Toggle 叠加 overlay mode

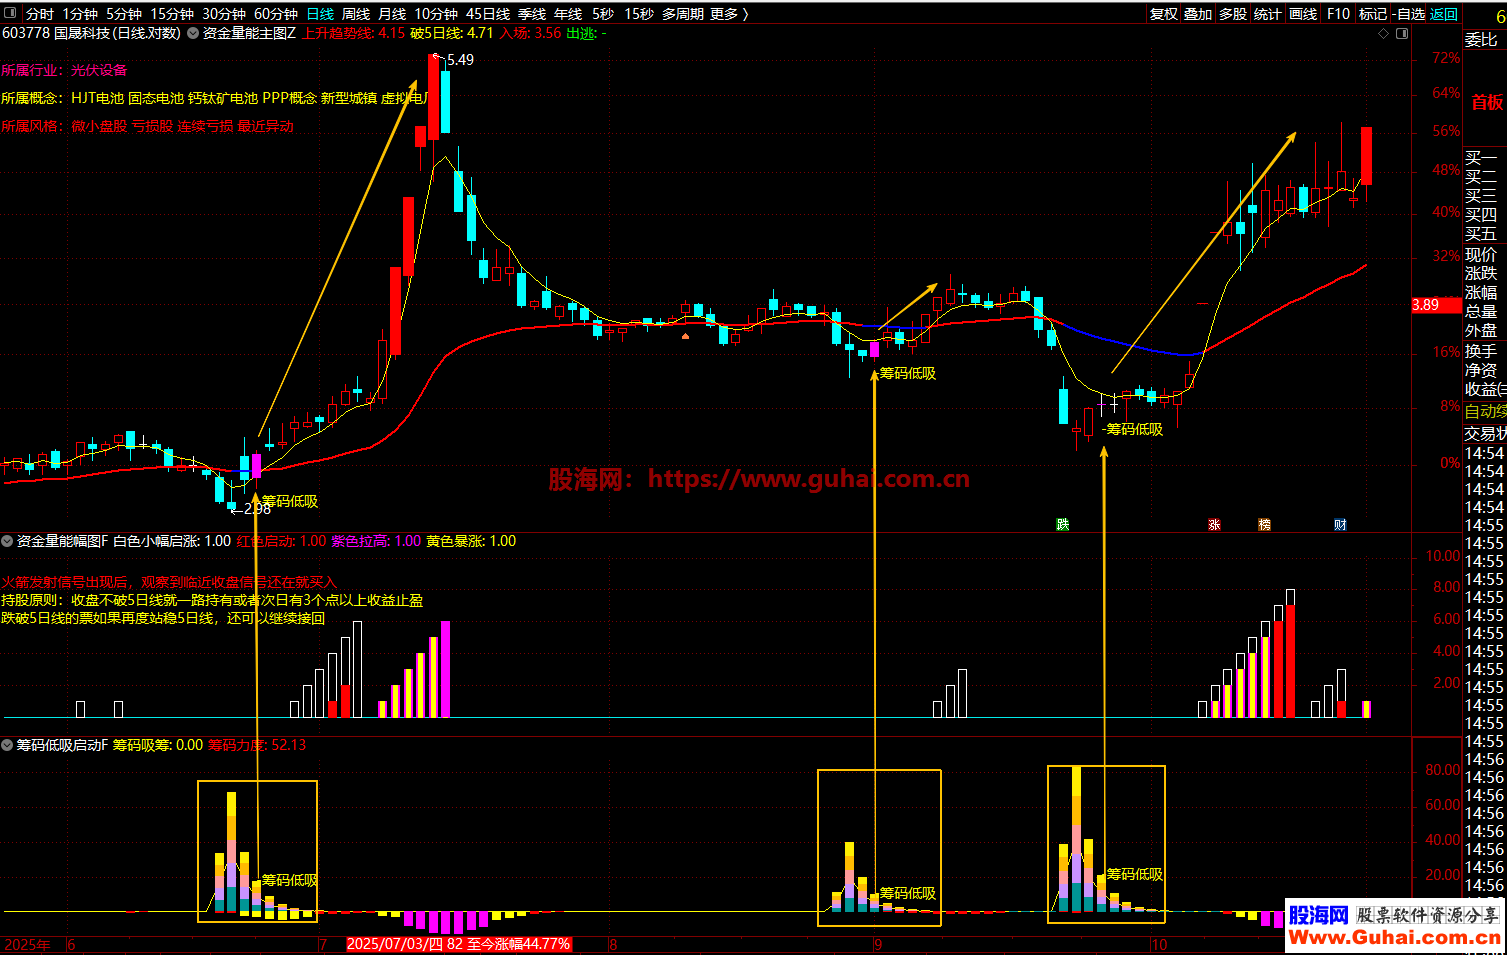[1198, 14]
